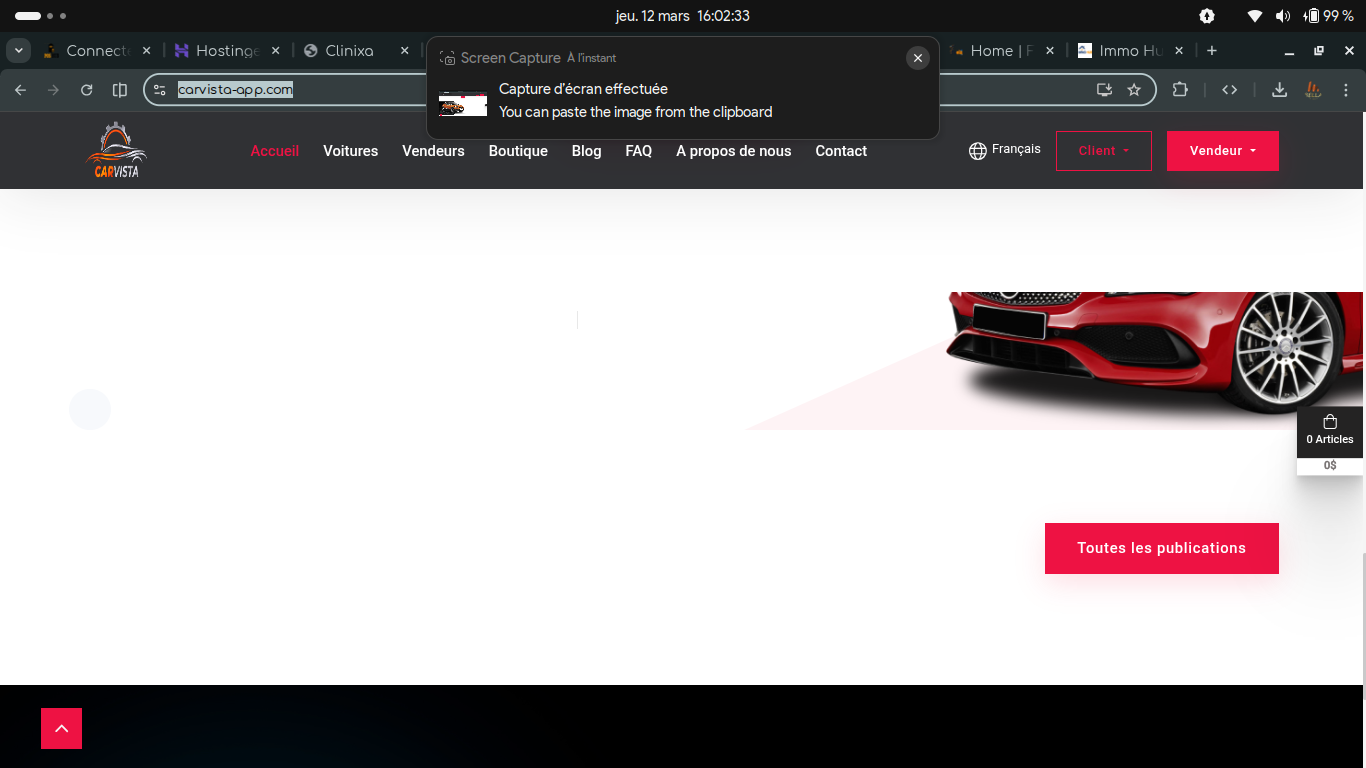Click the screenshot thumbnail in notification
Screen dimensions: 1366x768
[x=463, y=104]
